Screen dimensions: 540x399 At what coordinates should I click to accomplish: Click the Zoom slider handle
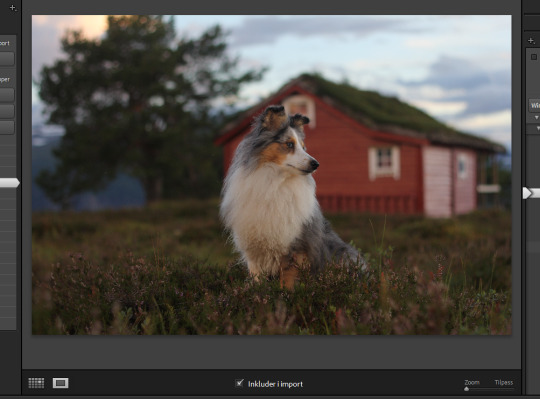pos(467,389)
